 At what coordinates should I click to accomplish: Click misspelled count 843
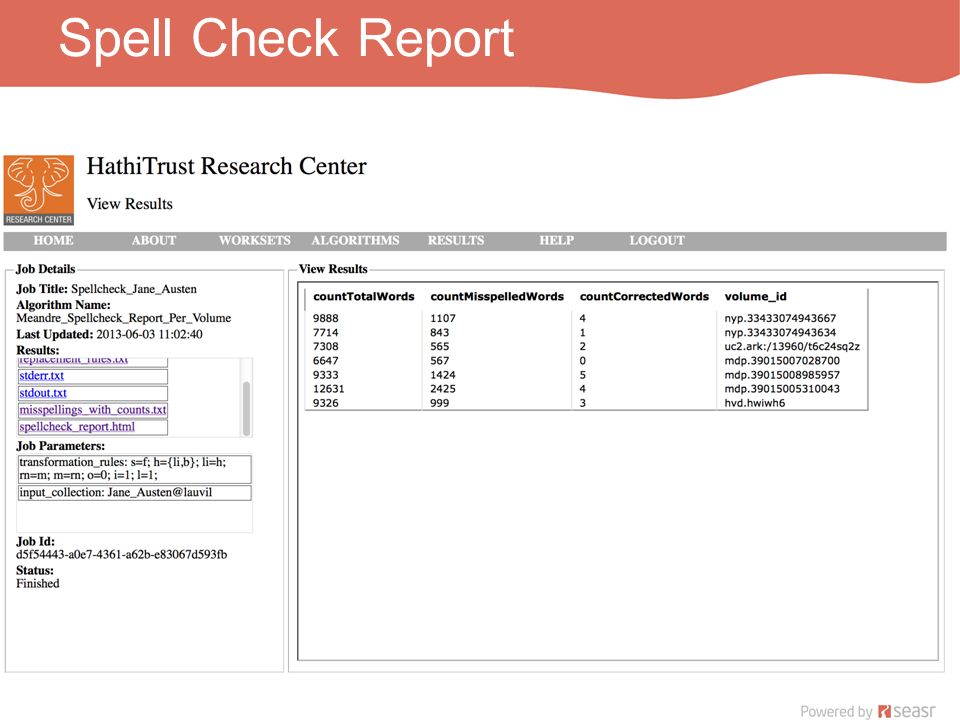click(x=440, y=332)
